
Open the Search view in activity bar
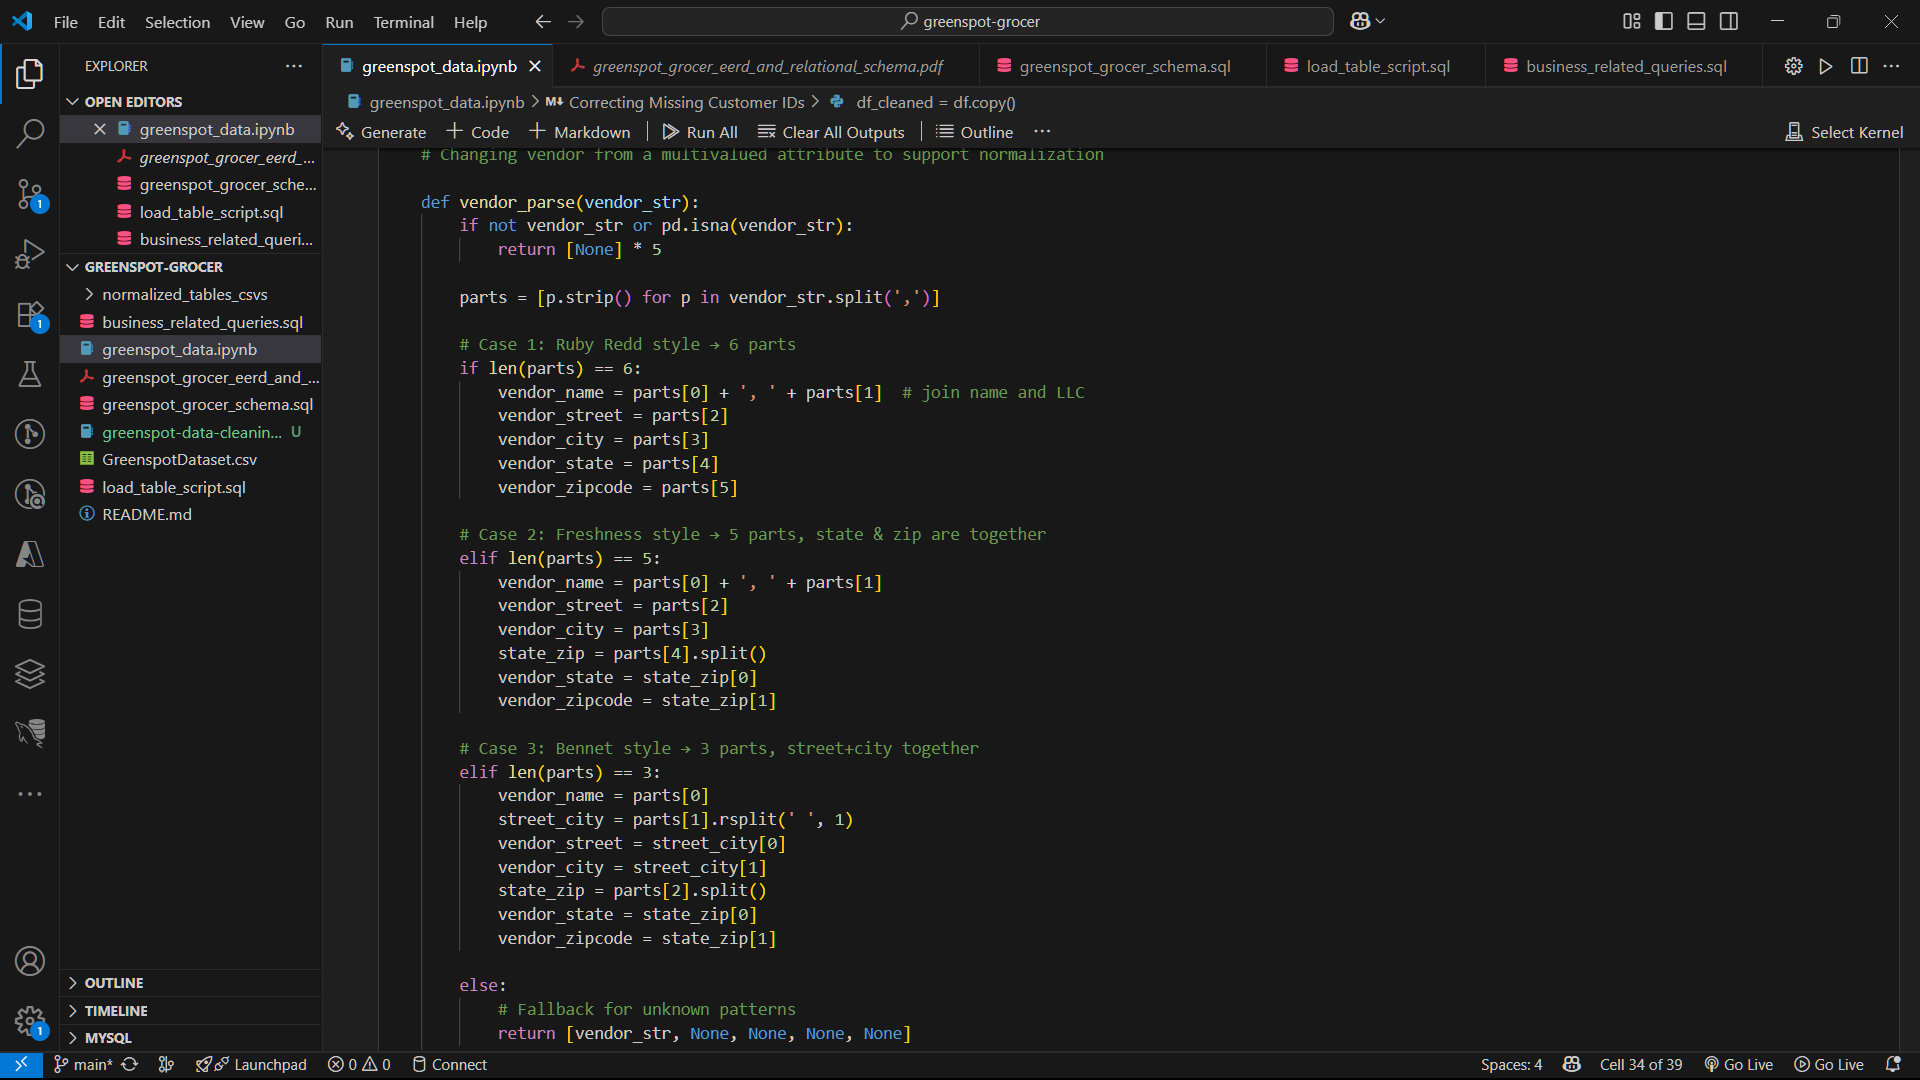click(30, 133)
